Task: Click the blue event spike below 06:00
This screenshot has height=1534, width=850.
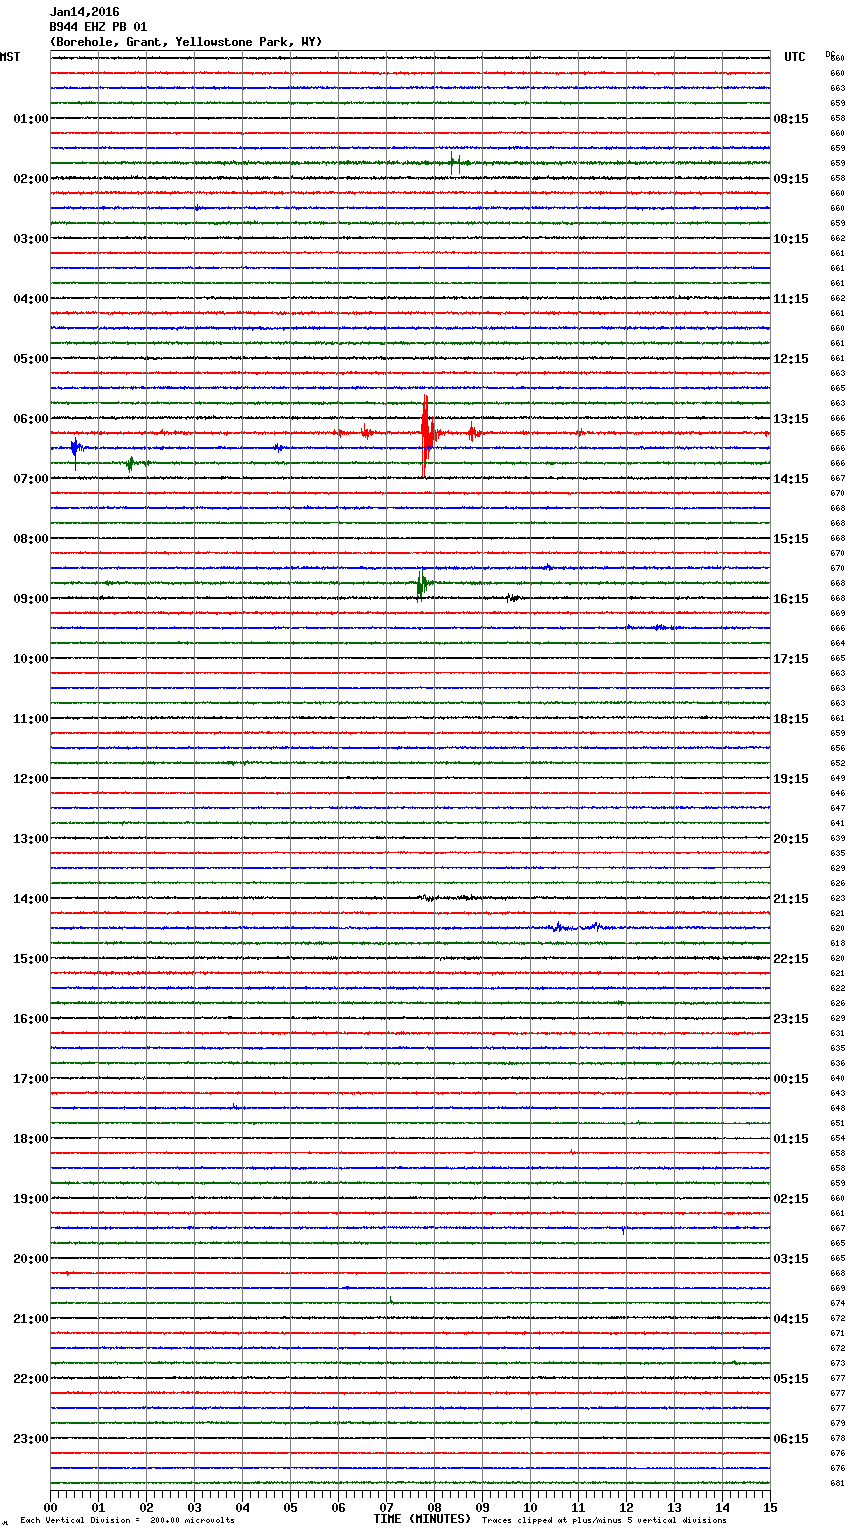Action: (x=75, y=450)
